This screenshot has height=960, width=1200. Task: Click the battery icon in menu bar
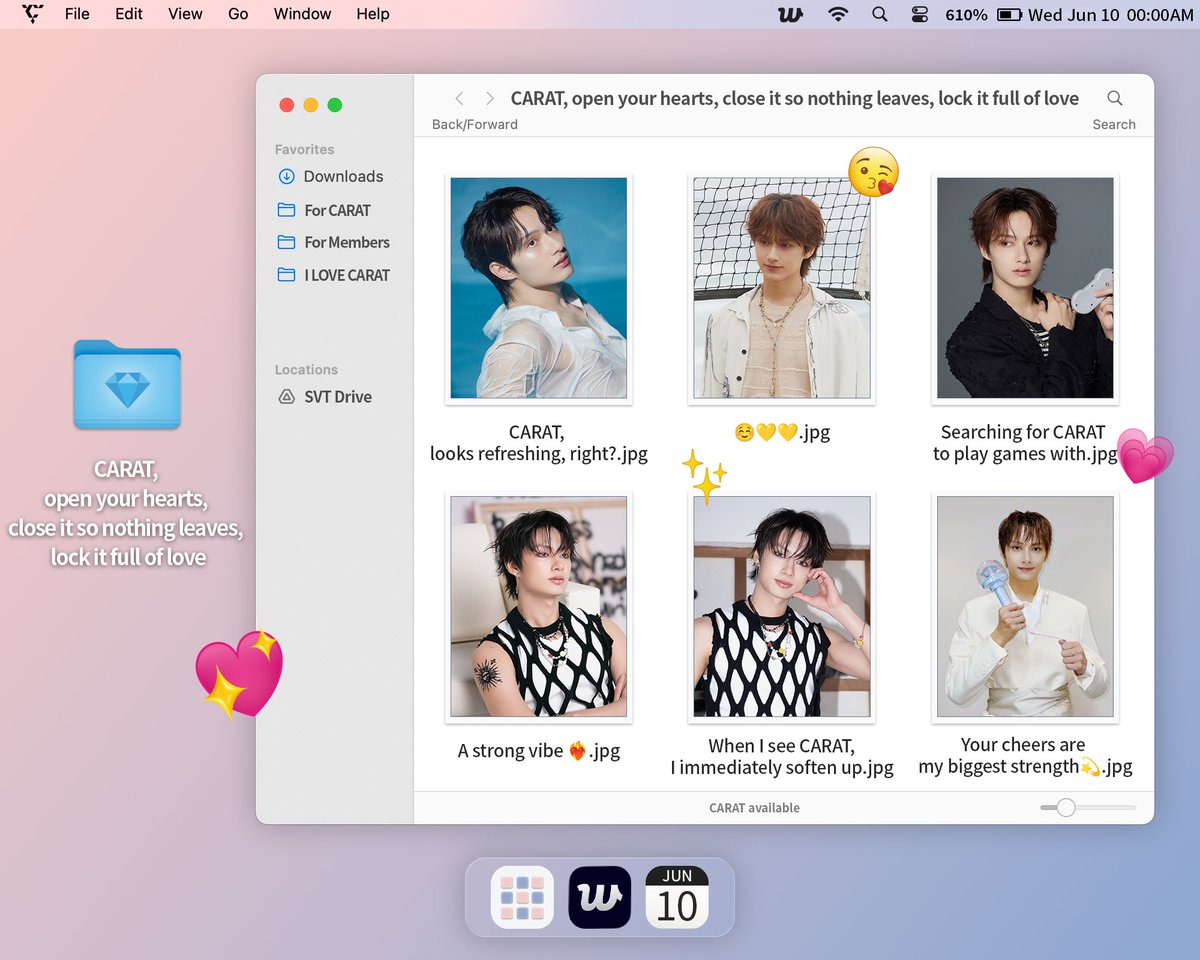pos(1009,14)
